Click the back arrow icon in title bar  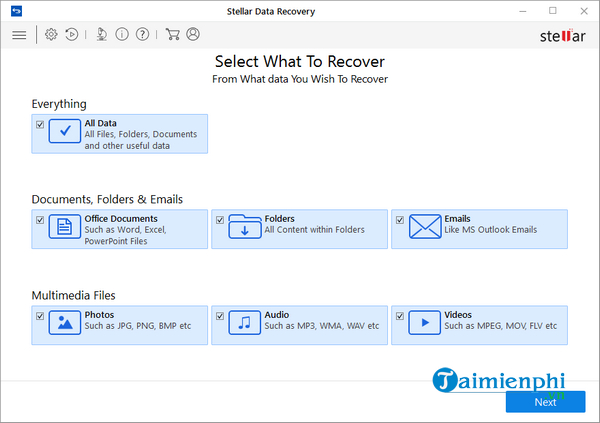point(16,10)
